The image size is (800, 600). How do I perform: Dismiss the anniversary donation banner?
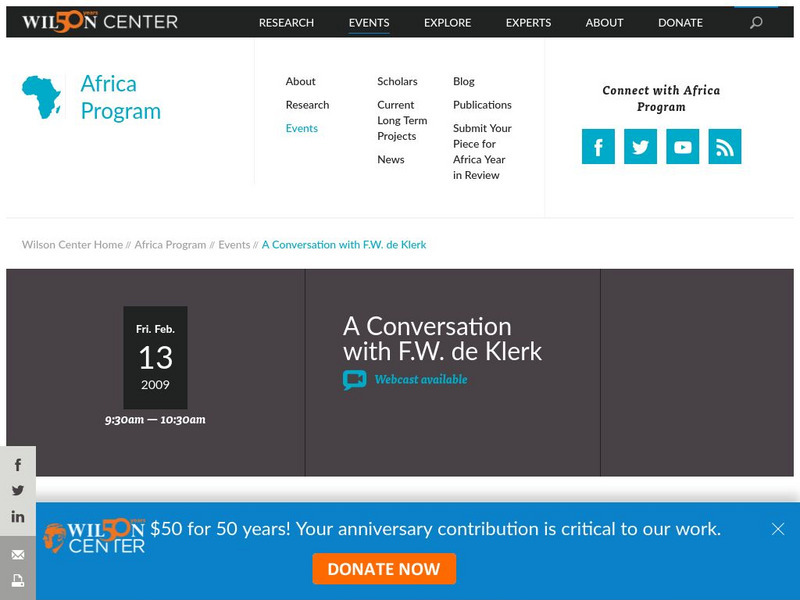[x=777, y=529]
